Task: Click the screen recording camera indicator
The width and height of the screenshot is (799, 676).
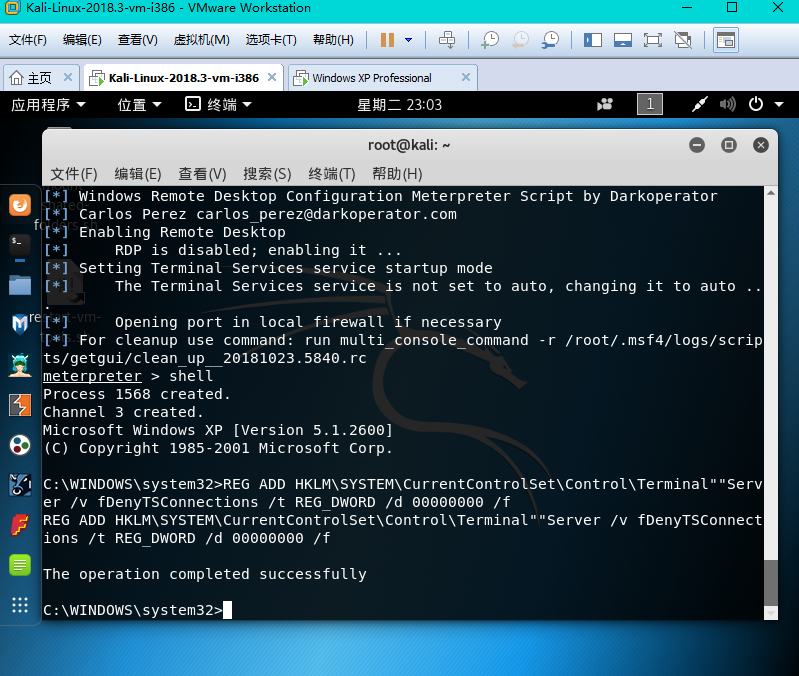Action: tap(605, 104)
